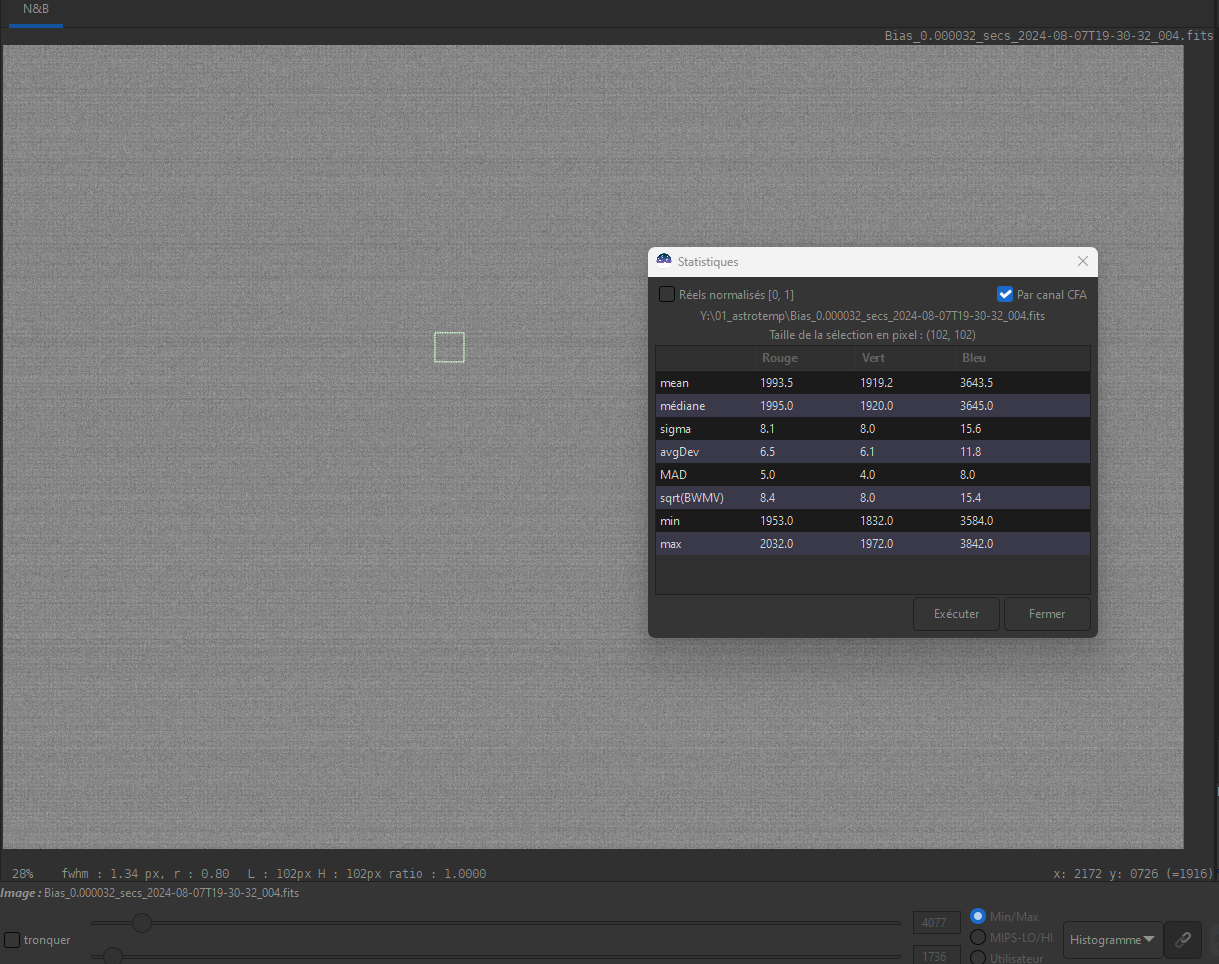Click the selection rectangle on the image
This screenshot has height=964, width=1219.
click(x=449, y=347)
